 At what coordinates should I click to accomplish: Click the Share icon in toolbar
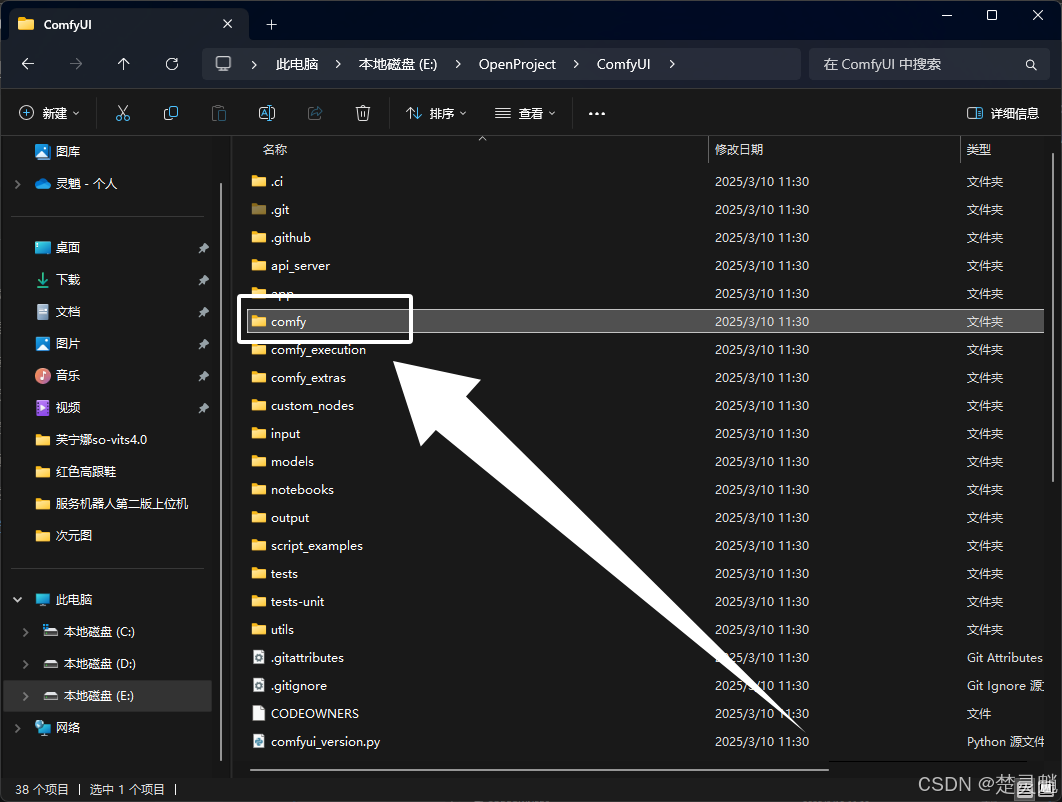point(315,113)
